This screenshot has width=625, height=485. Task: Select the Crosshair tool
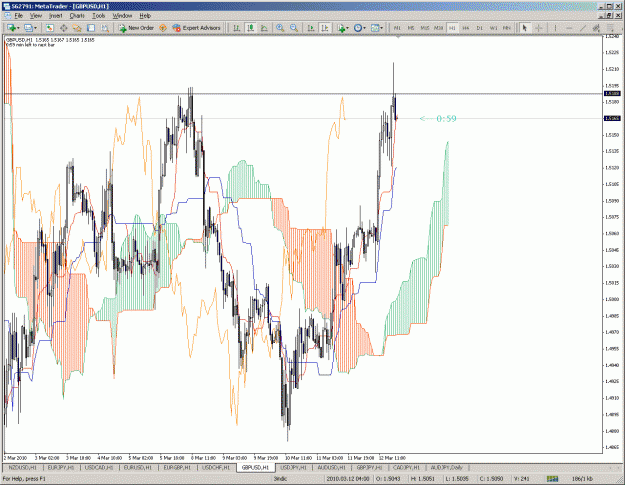539,28
